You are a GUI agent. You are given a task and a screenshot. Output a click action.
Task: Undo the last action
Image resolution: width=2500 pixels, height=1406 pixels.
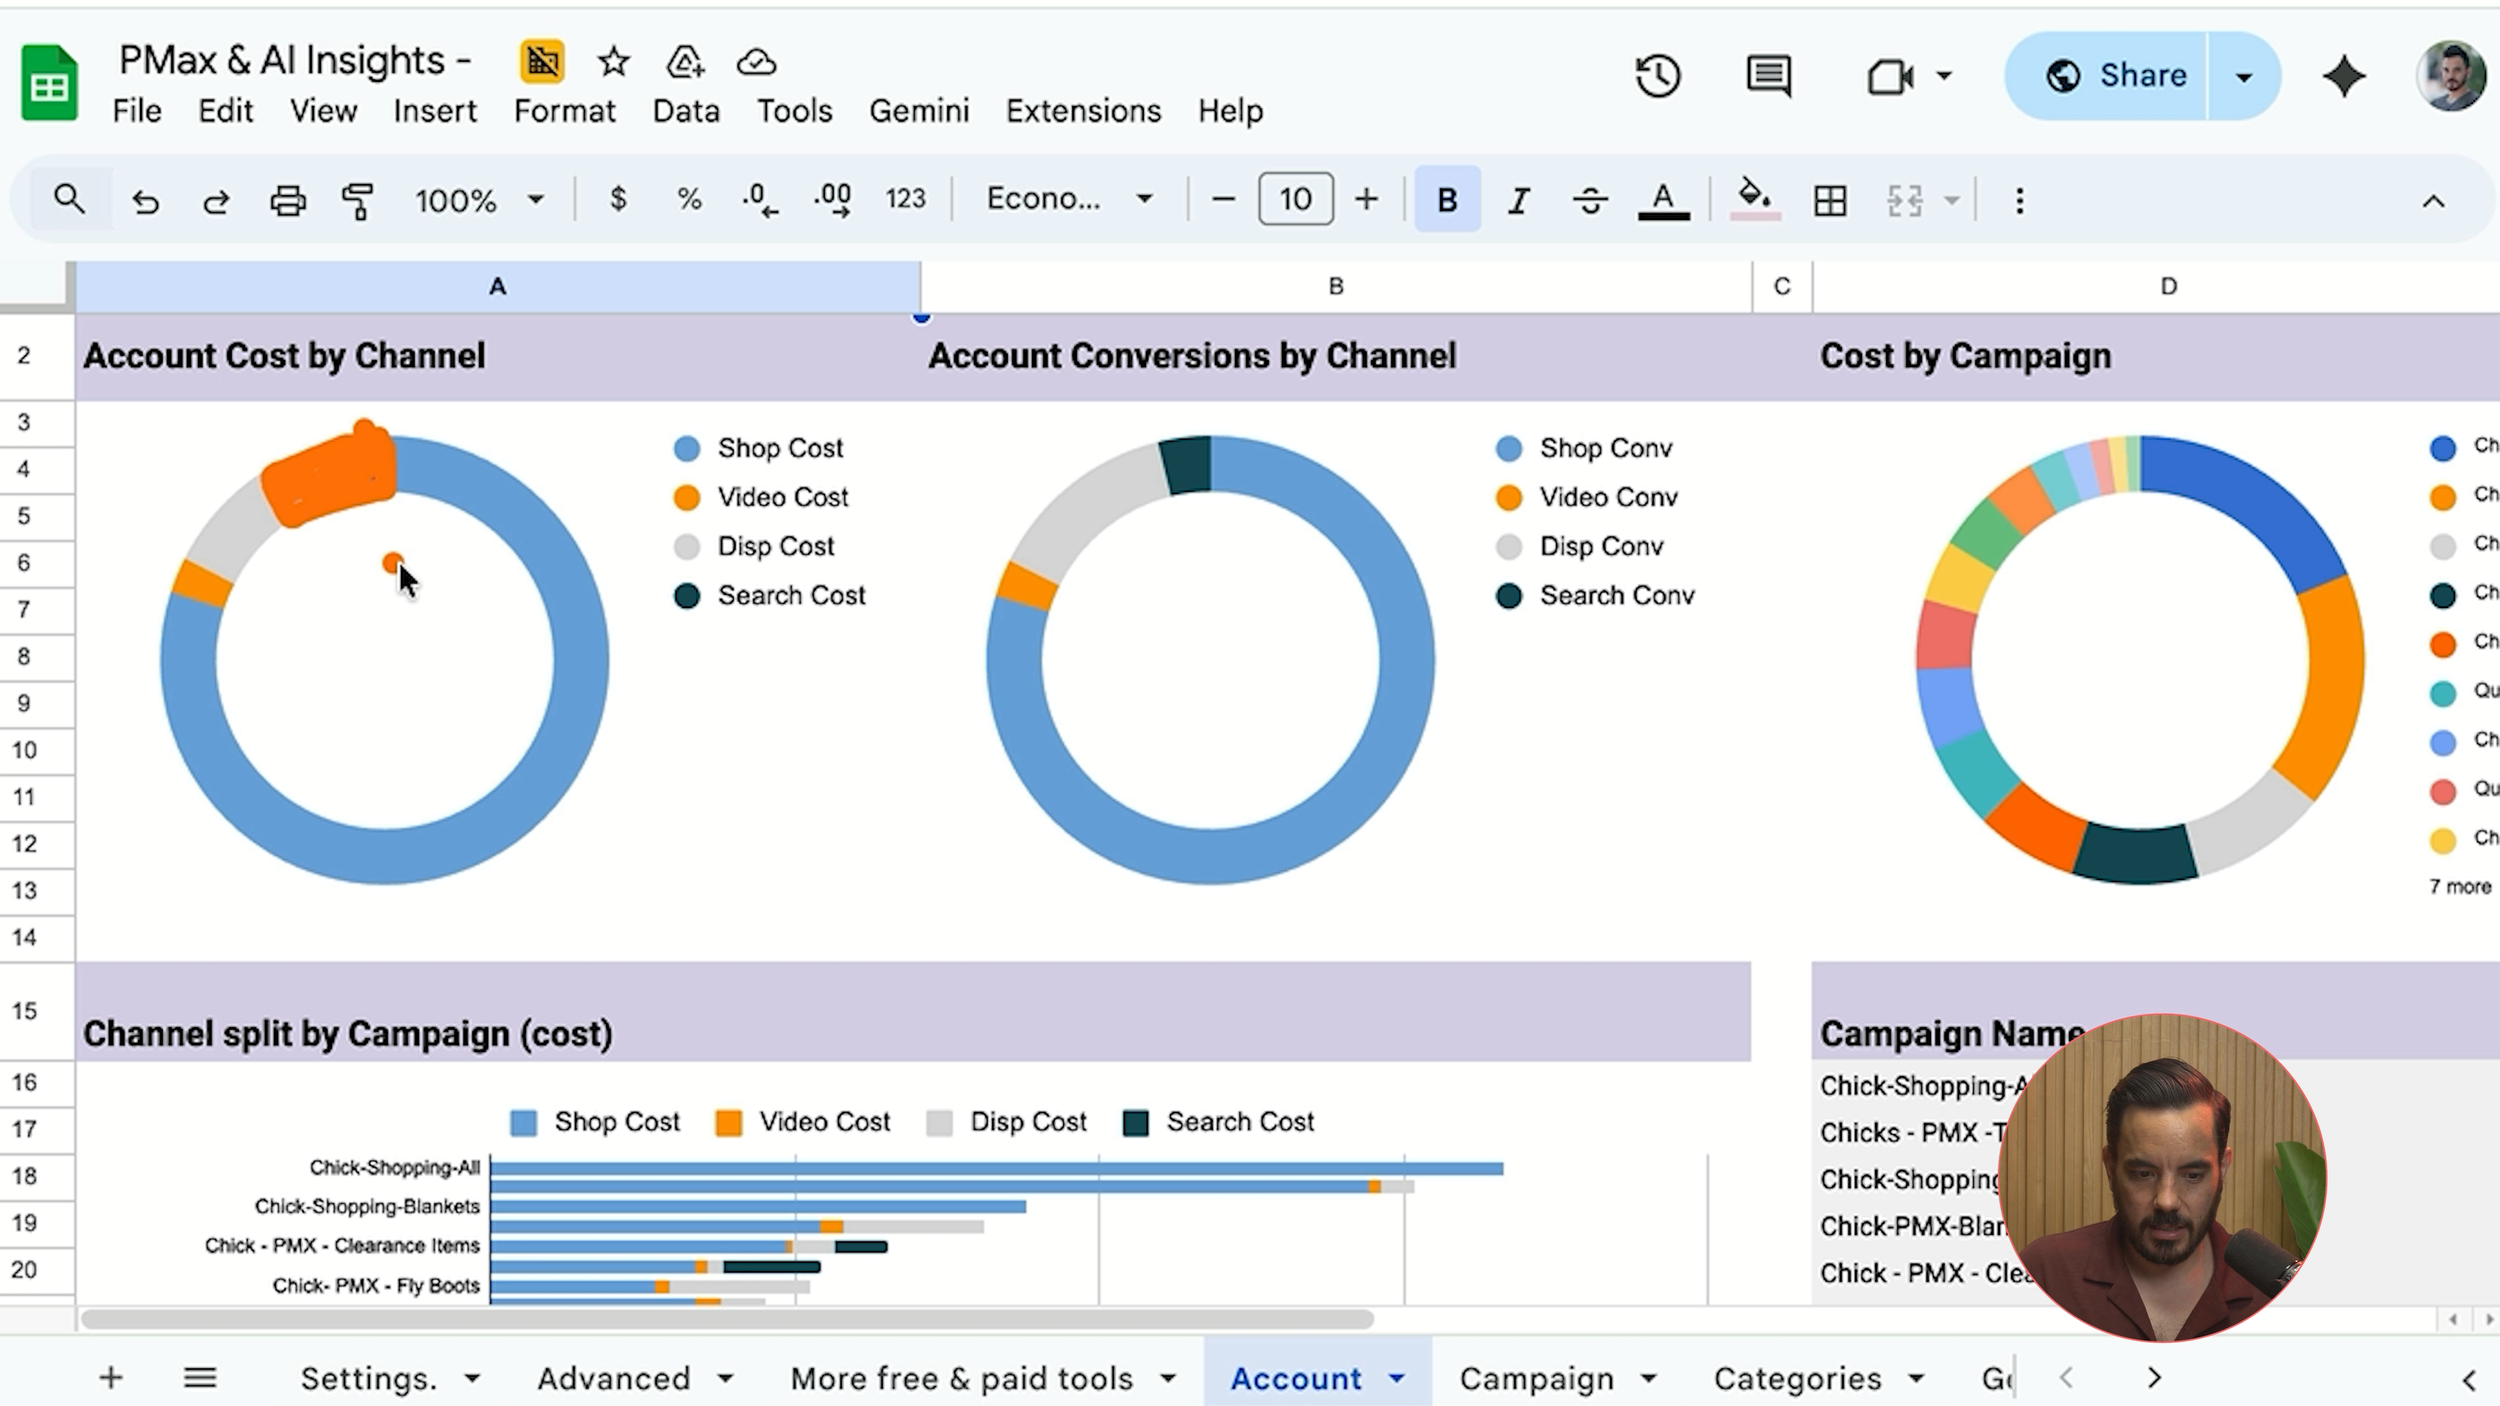click(x=145, y=201)
